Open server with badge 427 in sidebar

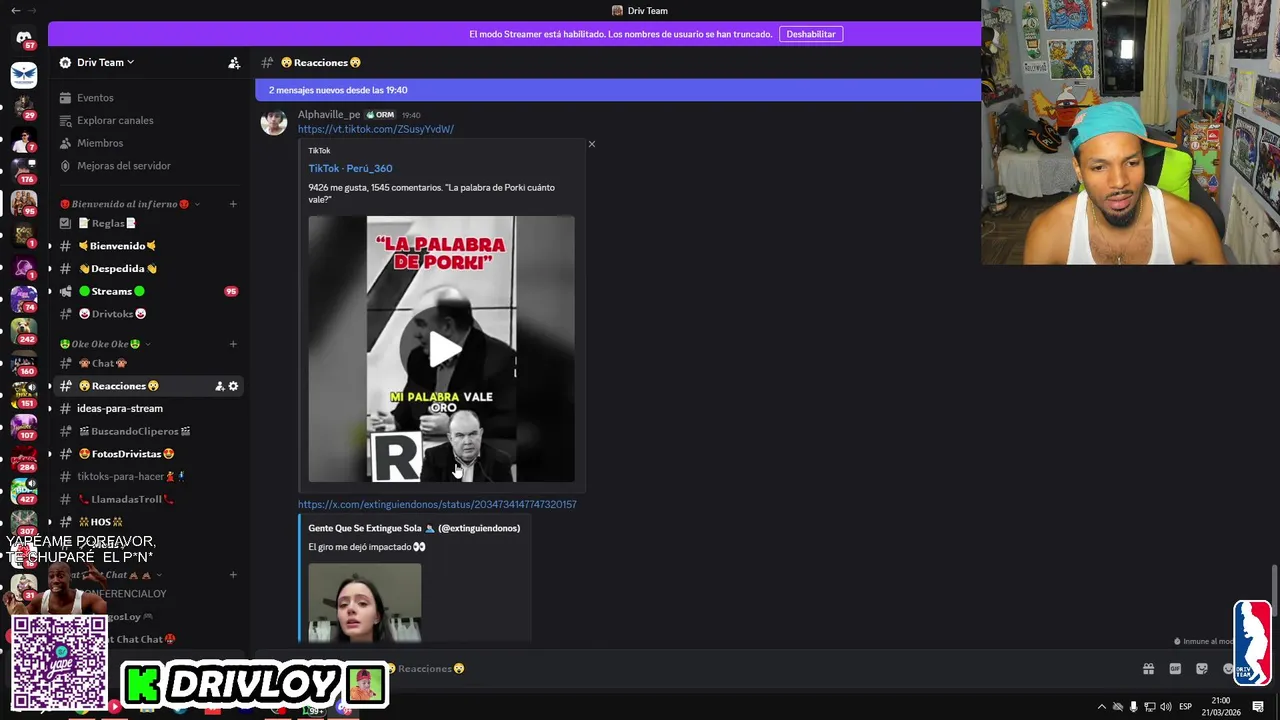tap(24, 490)
